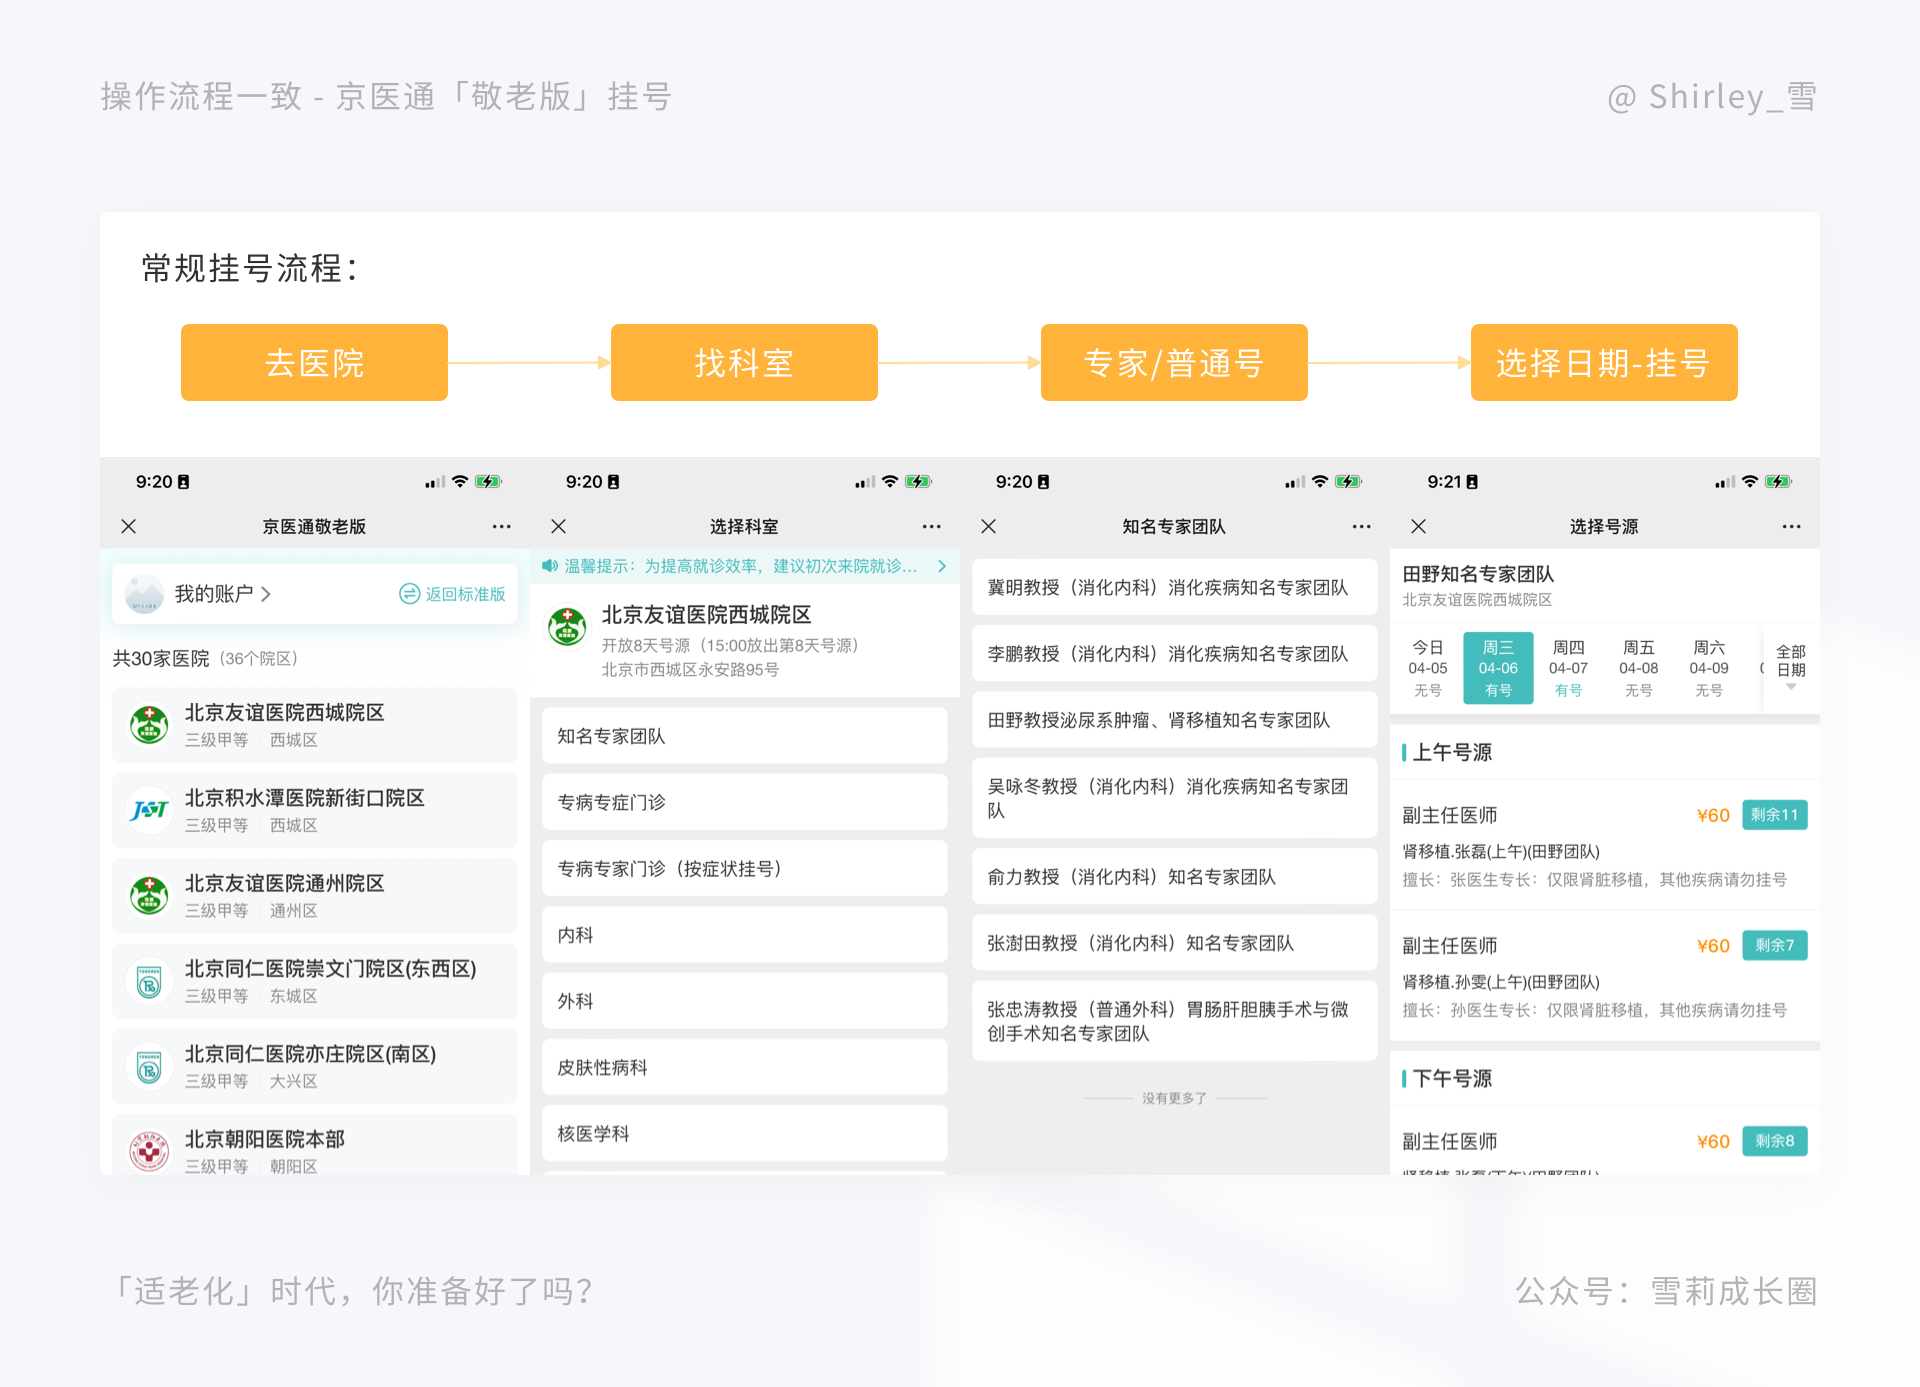
Task: Select the 内科 department
Action: click(x=744, y=934)
